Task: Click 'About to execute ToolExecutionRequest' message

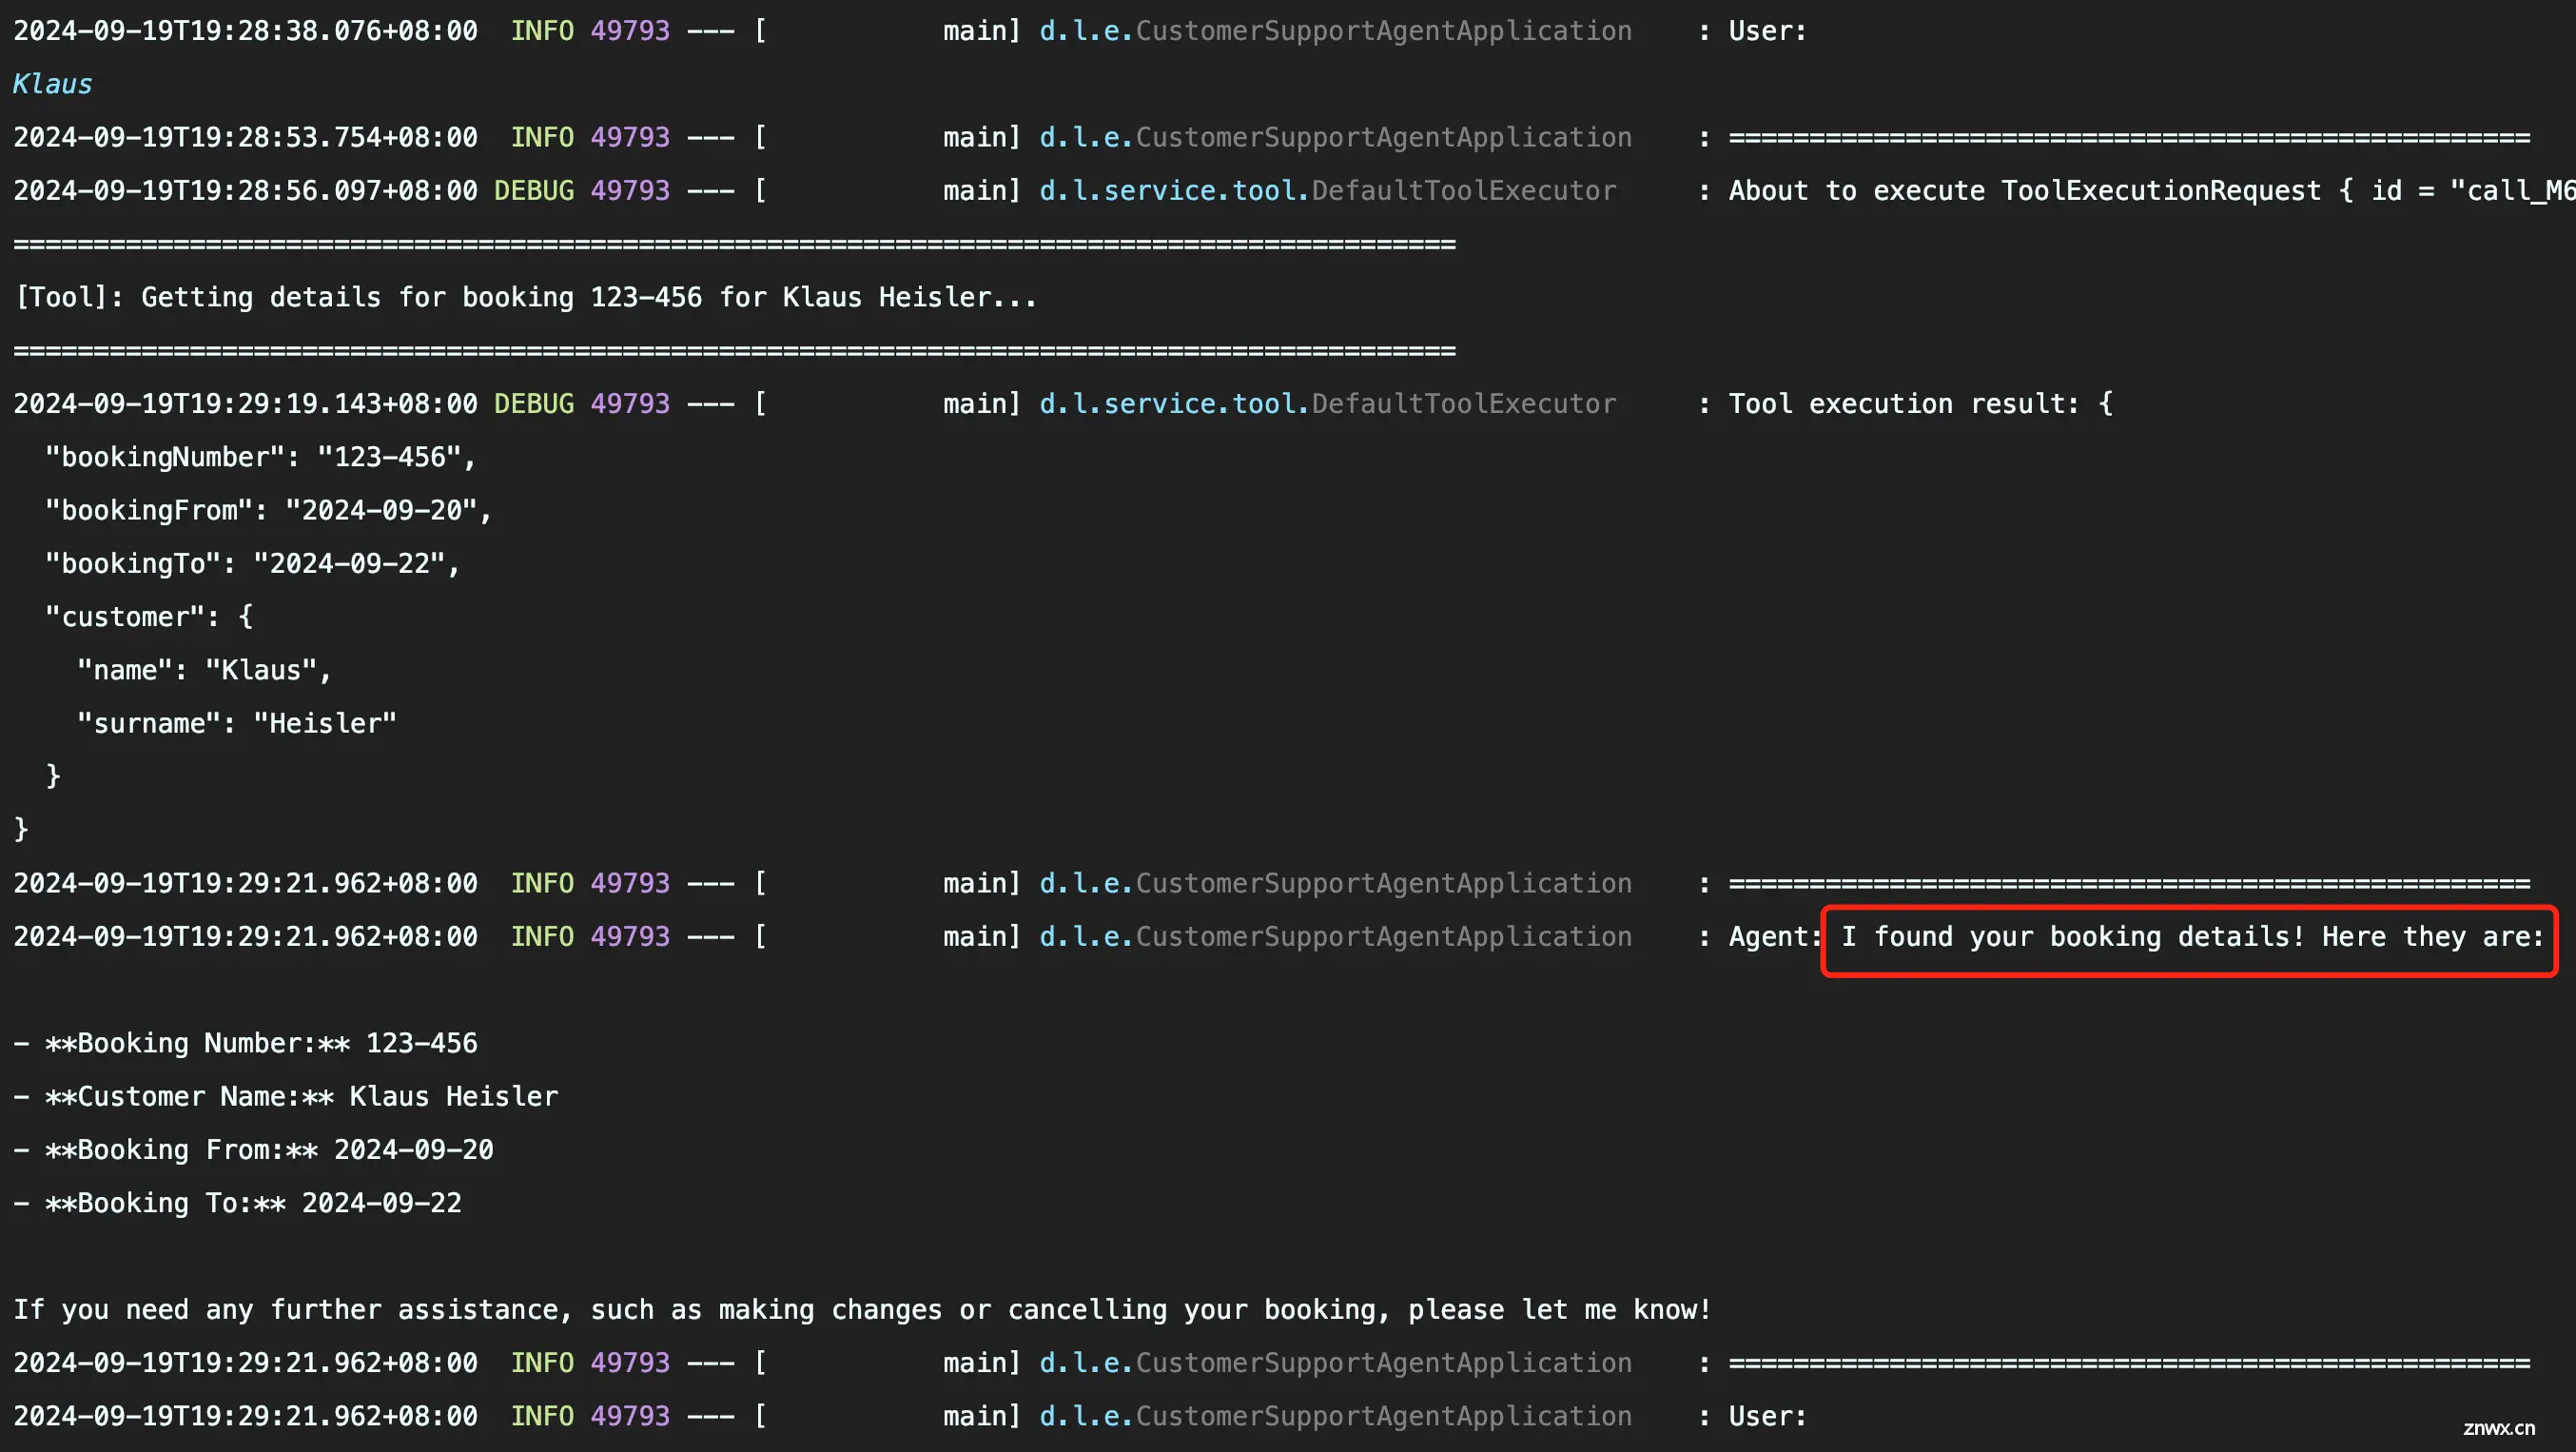Action: click(2151, 191)
